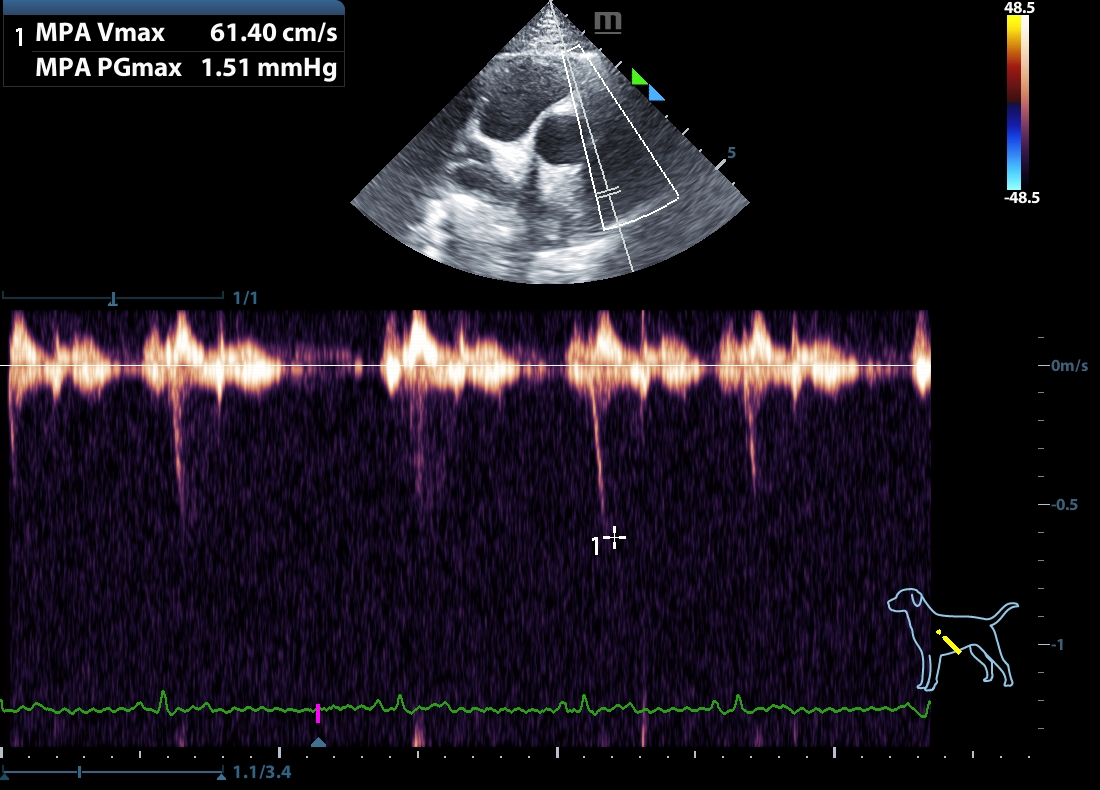Click the green focus marker triangle
This screenshot has height=790, width=1100.
coord(638,76)
